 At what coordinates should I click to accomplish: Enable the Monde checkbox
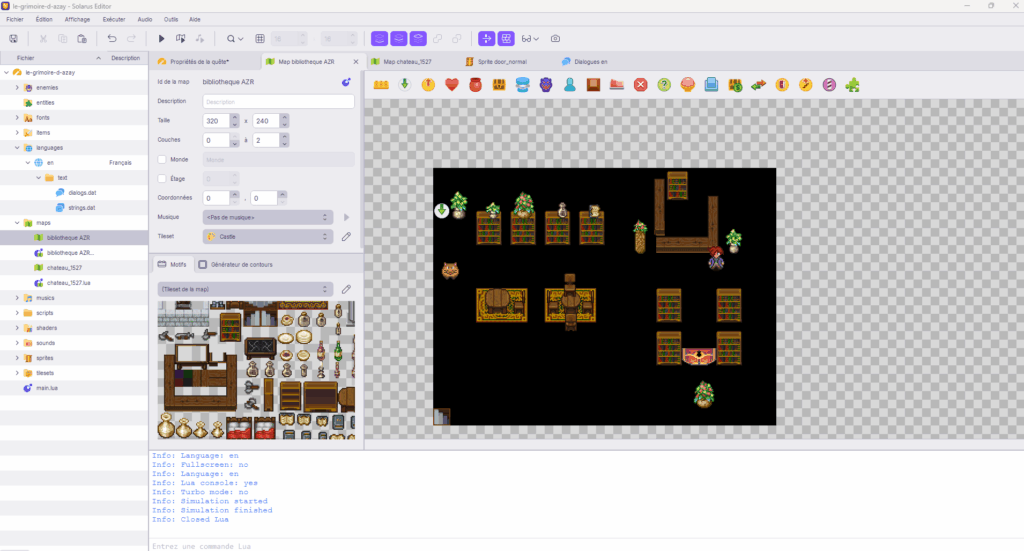click(x=162, y=159)
